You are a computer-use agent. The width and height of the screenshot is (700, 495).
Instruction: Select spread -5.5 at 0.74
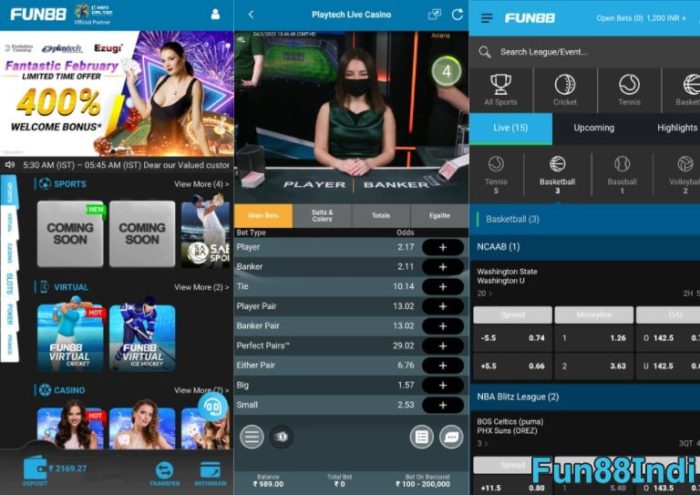[x=512, y=338]
